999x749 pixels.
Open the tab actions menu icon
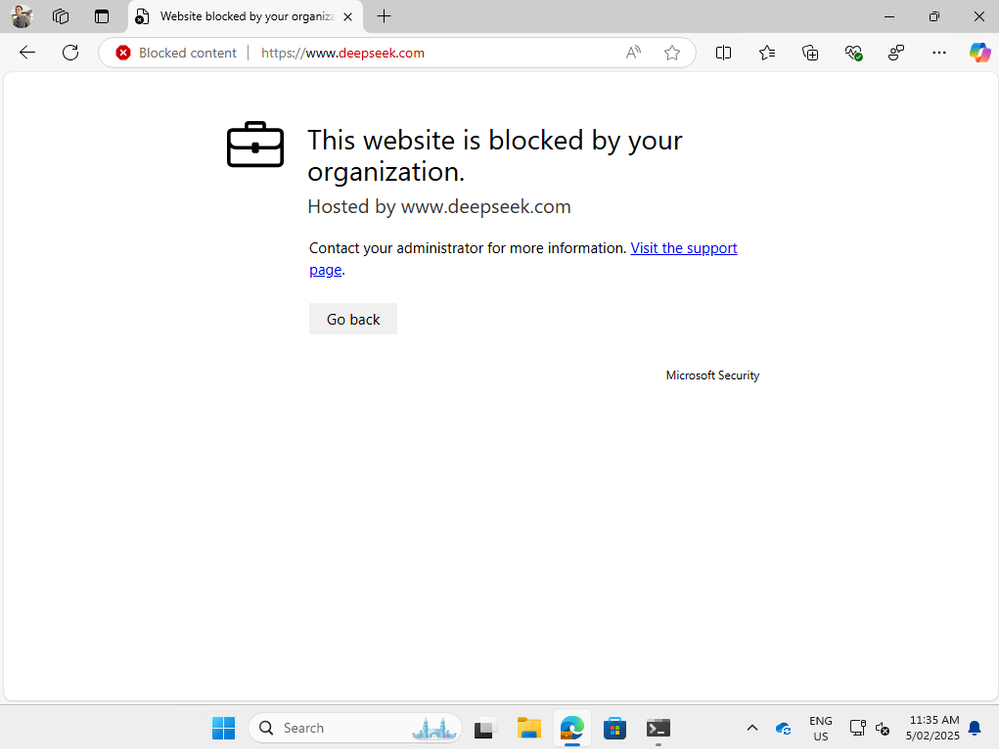coord(102,17)
